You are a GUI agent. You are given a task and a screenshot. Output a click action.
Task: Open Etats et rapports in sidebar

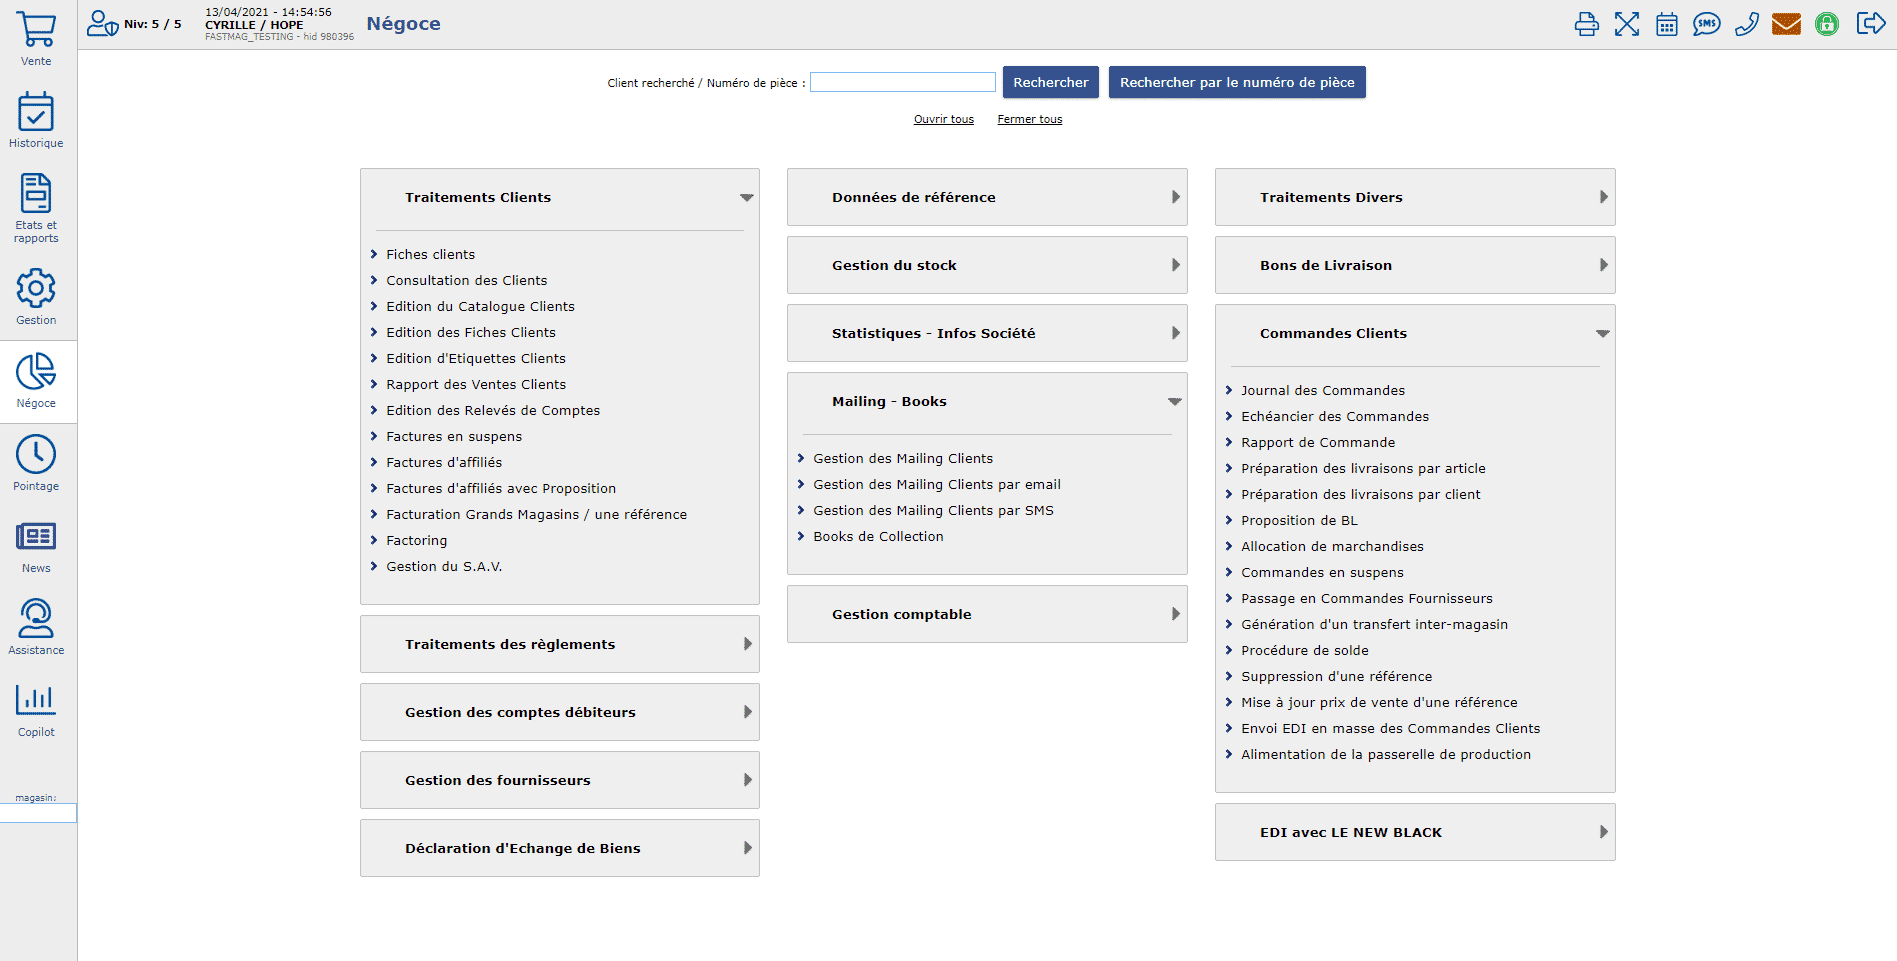click(x=36, y=196)
